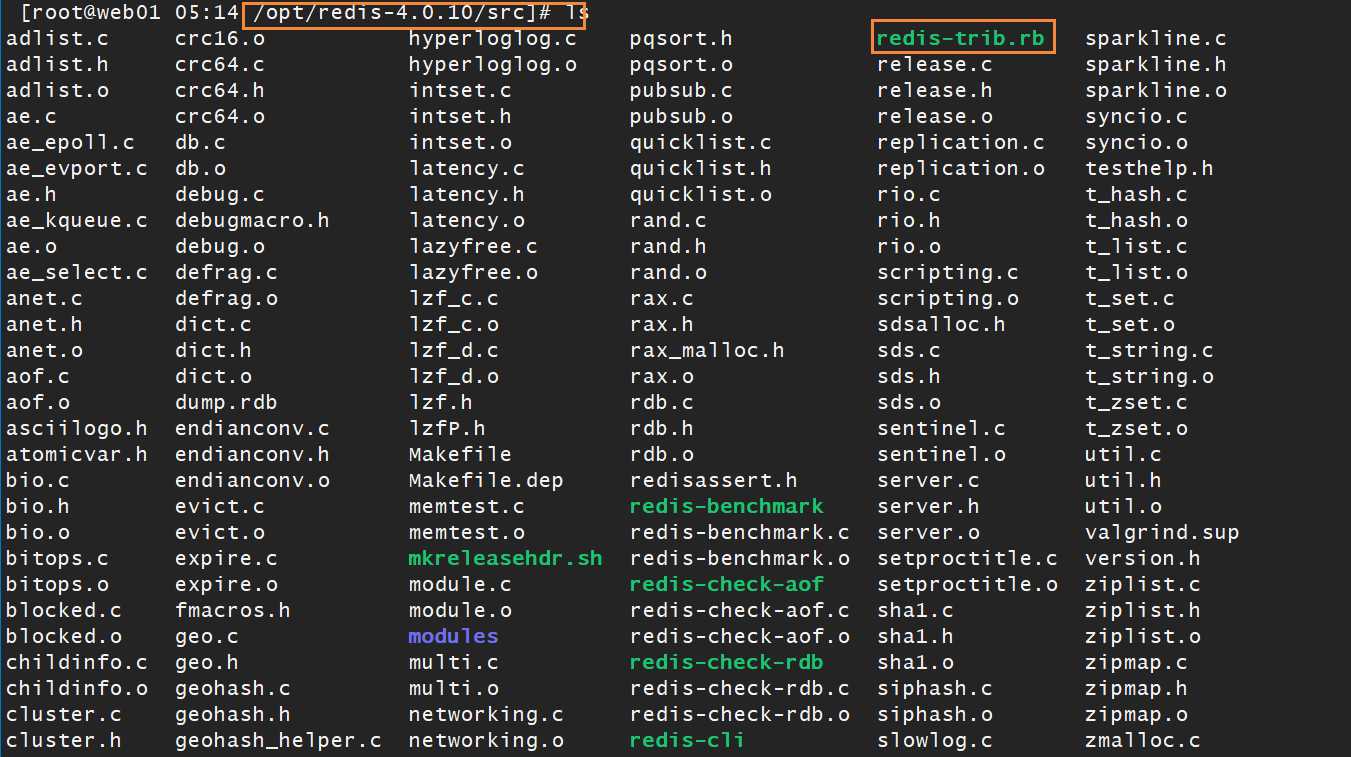
Task: Select the Makefile entry
Action: click(x=460, y=454)
